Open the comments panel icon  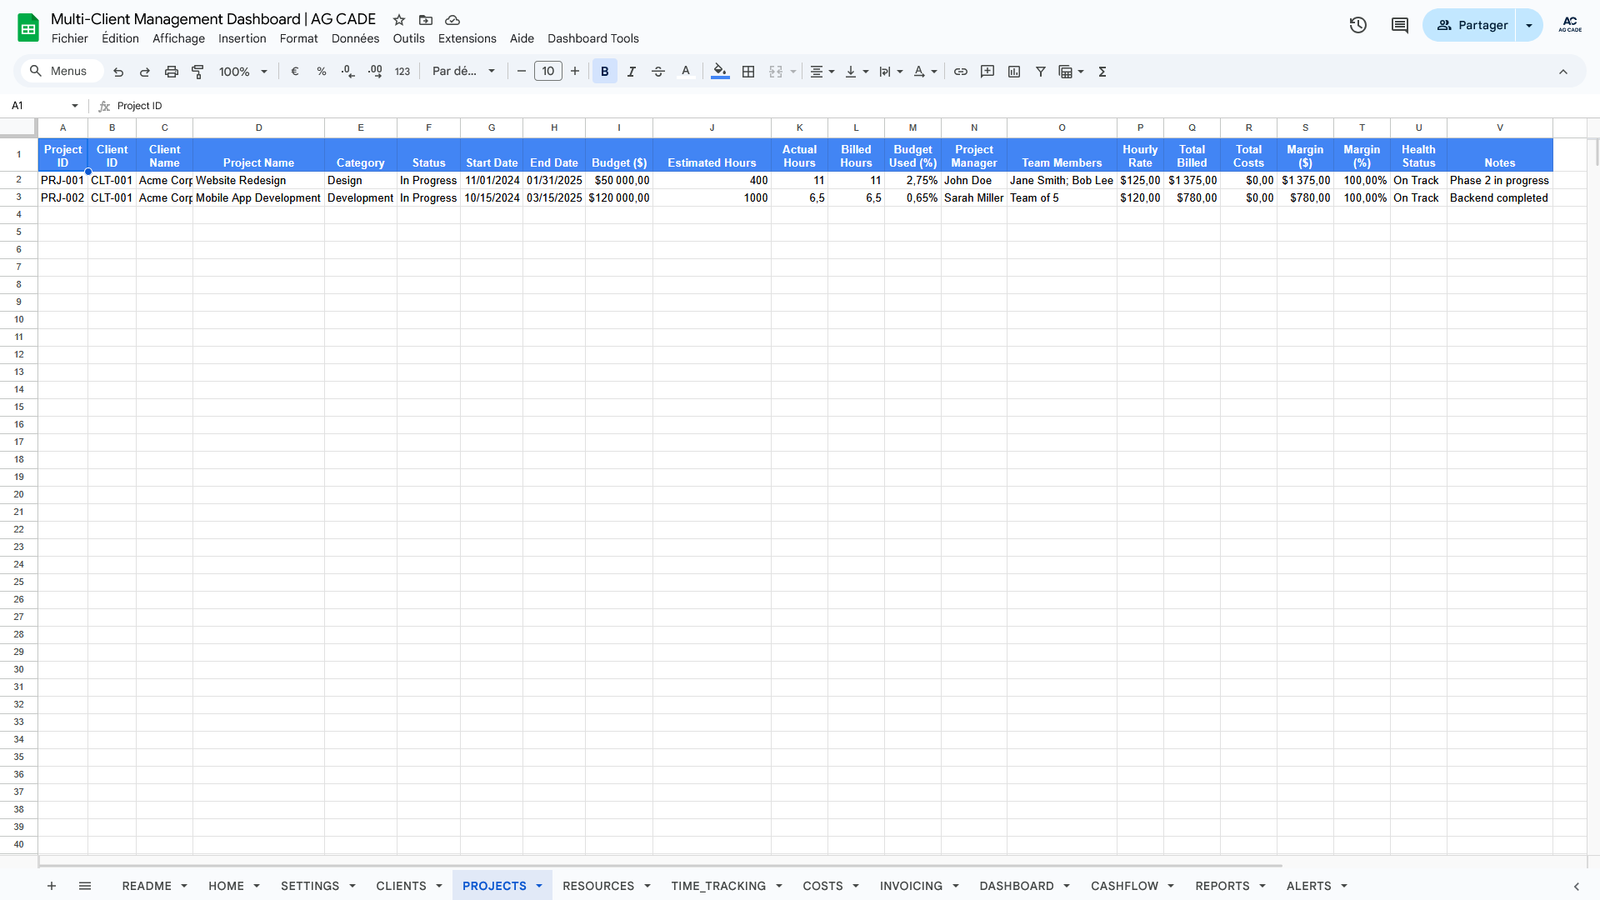(x=1399, y=25)
